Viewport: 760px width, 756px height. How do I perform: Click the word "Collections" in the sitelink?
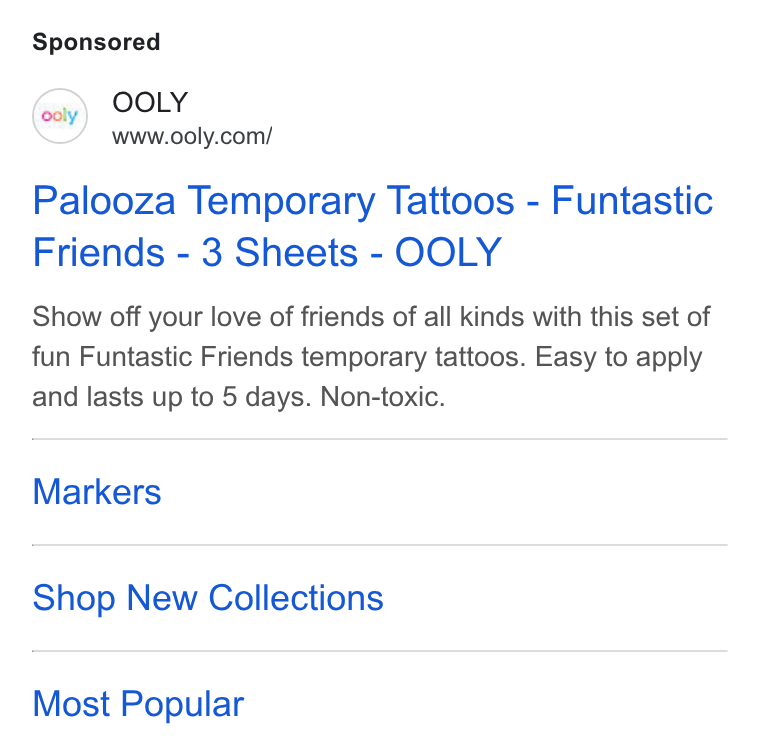click(296, 598)
